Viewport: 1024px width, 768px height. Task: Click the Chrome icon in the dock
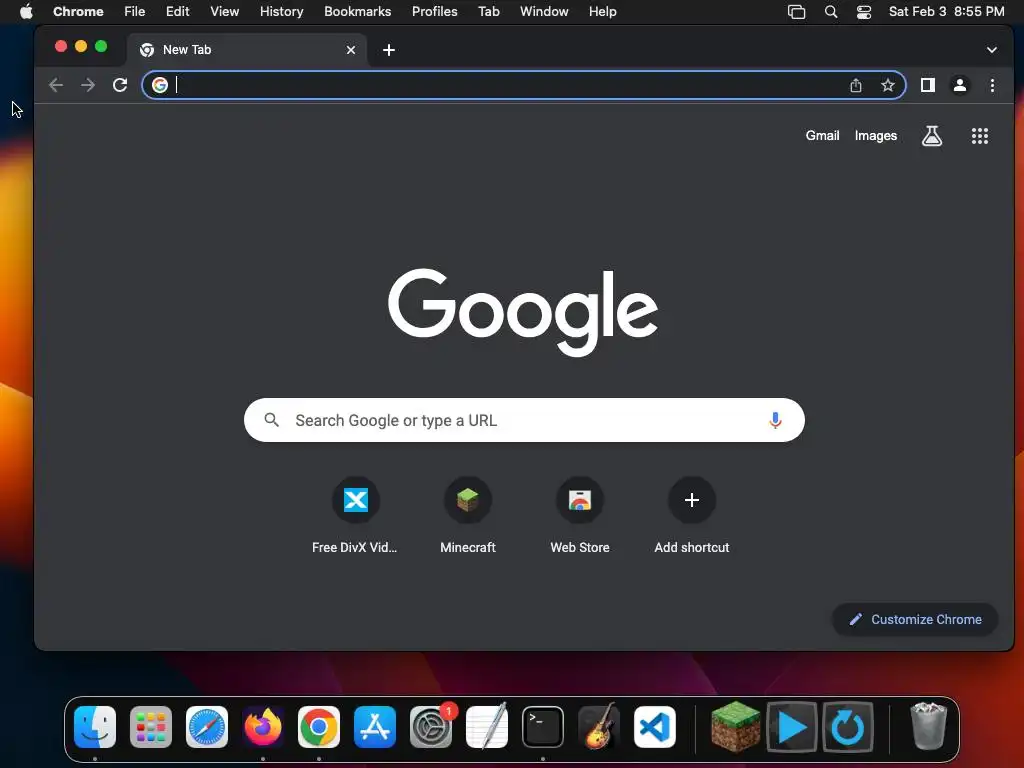tap(319, 727)
